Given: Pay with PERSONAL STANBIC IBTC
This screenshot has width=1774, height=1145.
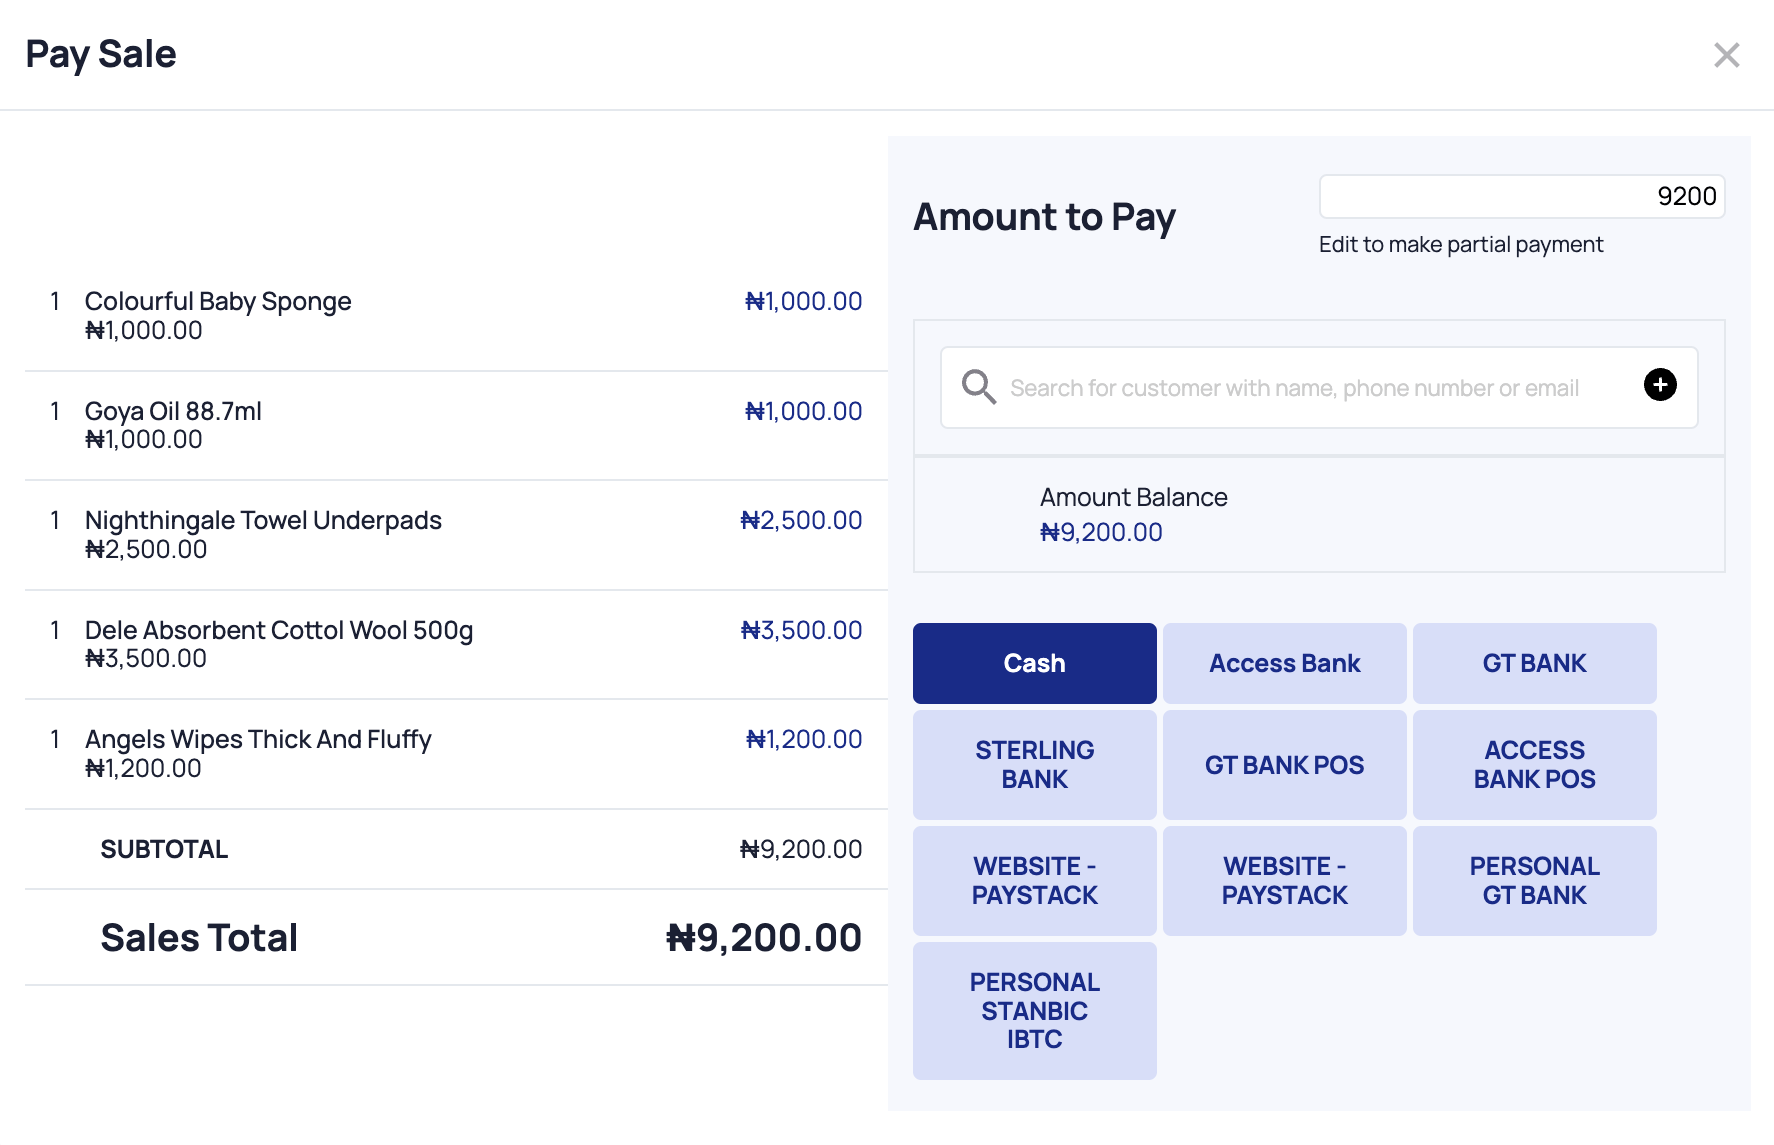Looking at the screenshot, I should click(x=1034, y=1011).
